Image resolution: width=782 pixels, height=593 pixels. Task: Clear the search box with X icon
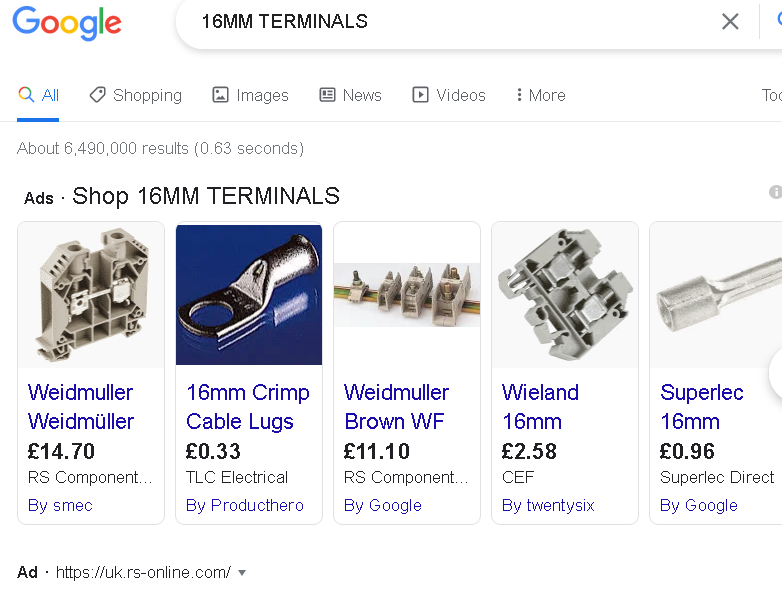click(730, 21)
